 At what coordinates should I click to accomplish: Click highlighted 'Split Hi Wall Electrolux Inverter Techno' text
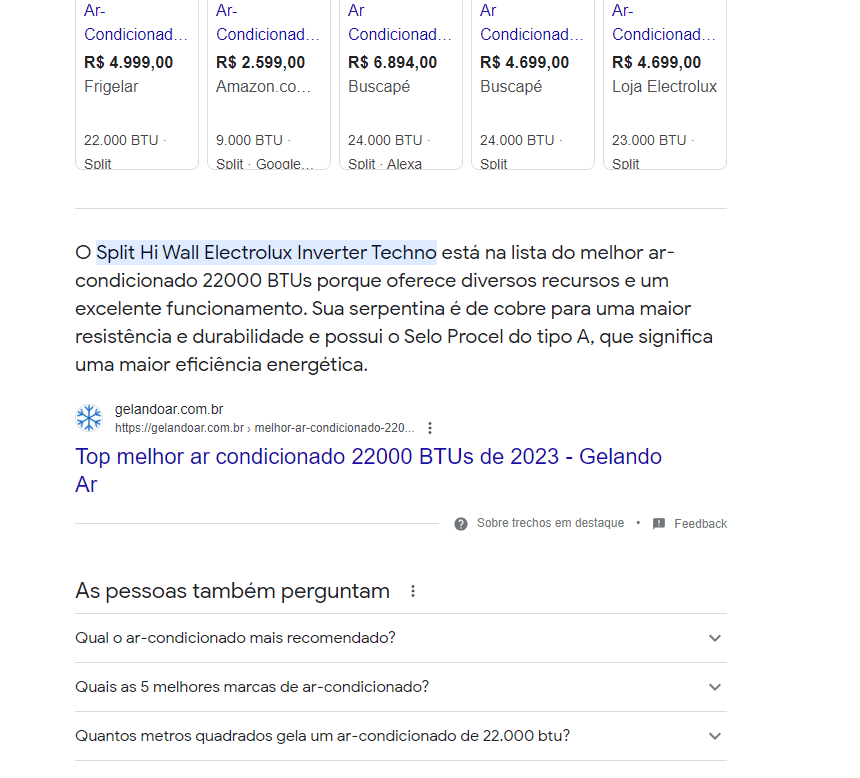pyautogui.click(x=267, y=252)
